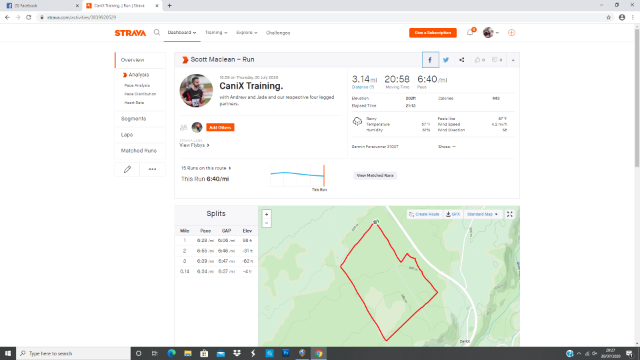640x360 pixels.
Task: Open Microsoft Edge from taskbar
Action: coord(171,353)
